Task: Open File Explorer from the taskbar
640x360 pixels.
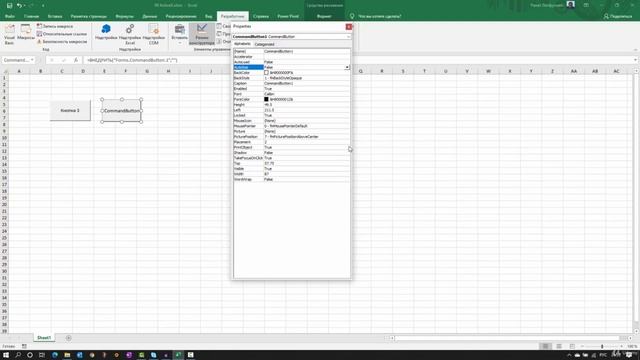Action: 67,355
